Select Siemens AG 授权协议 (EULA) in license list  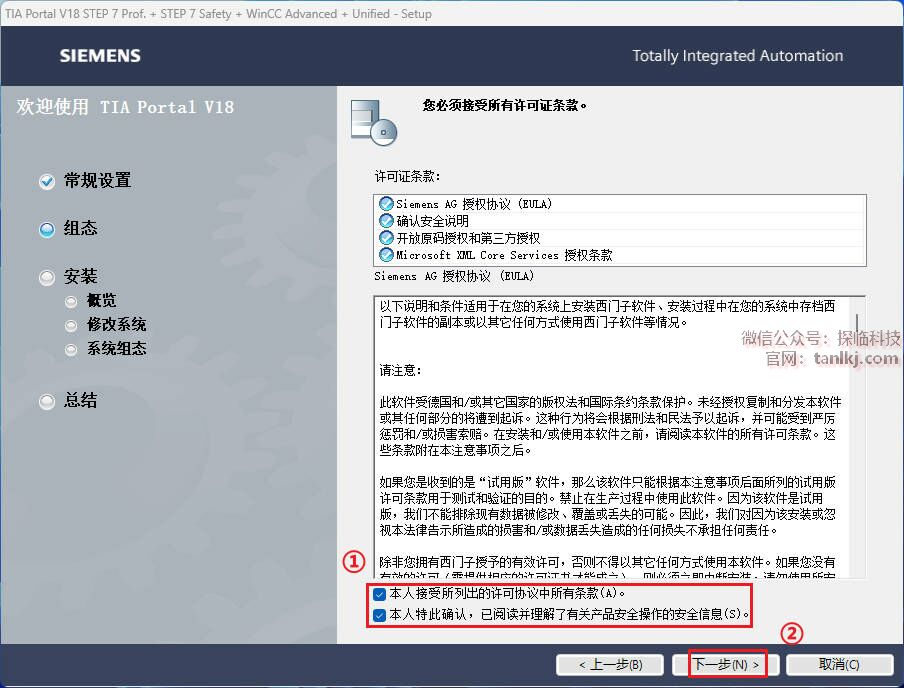(x=620, y=204)
